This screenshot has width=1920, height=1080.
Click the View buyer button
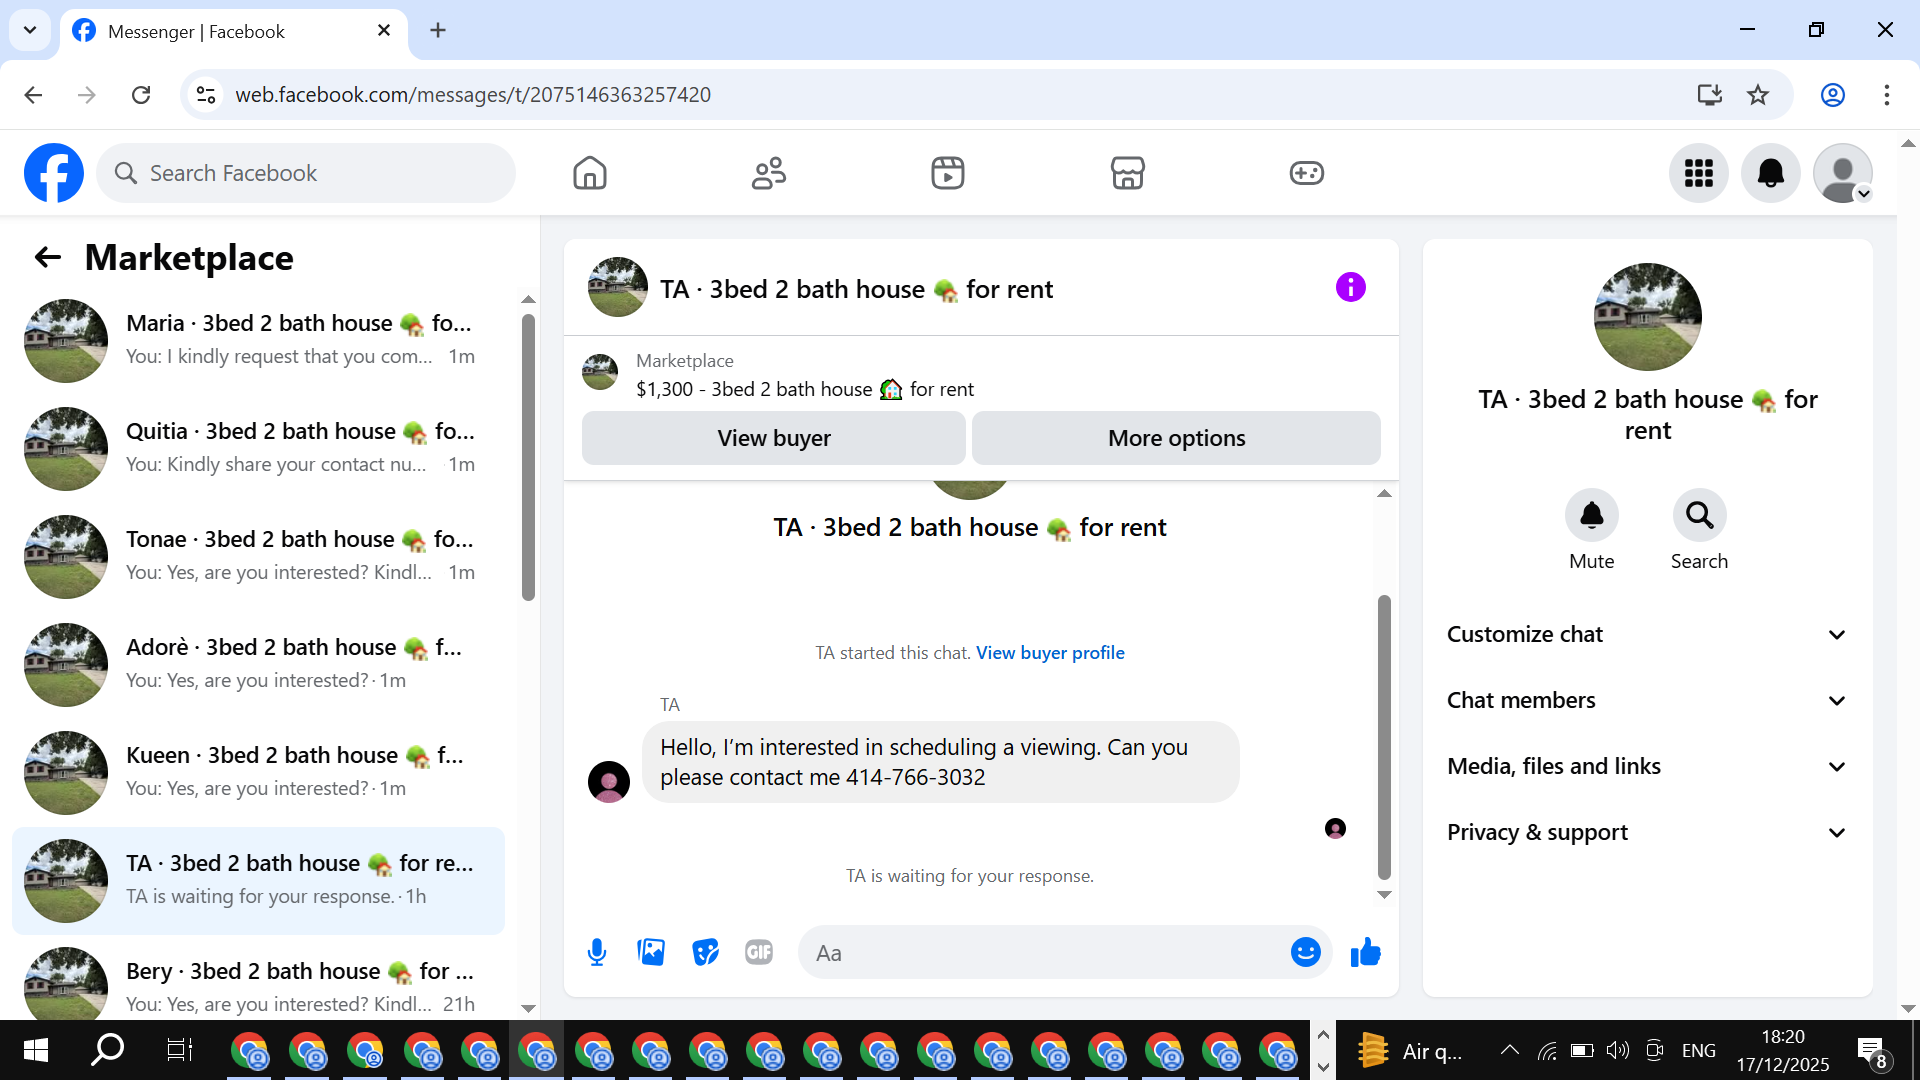[x=773, y=438]
